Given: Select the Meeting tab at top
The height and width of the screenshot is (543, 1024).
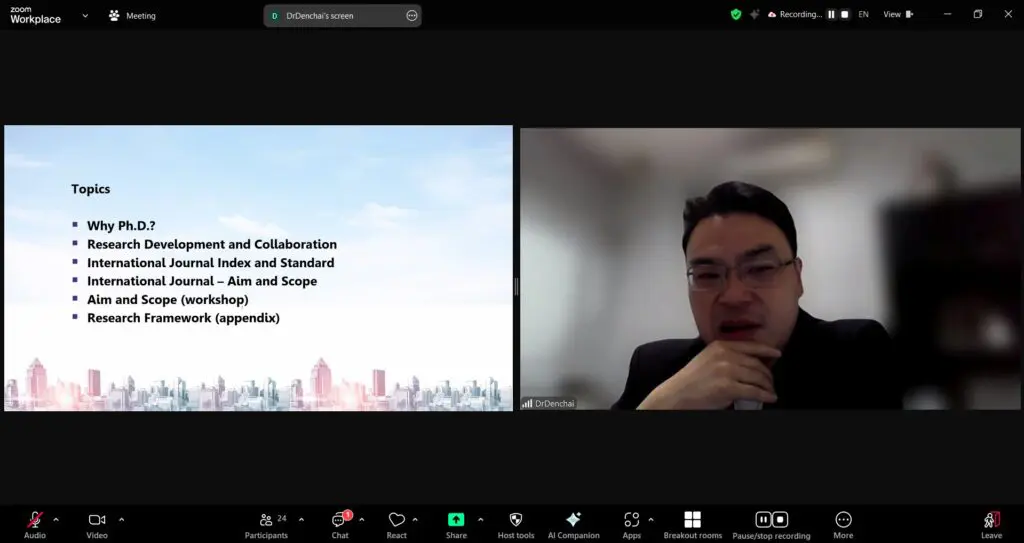Looking at the screenshot, I should coord(133,16).
